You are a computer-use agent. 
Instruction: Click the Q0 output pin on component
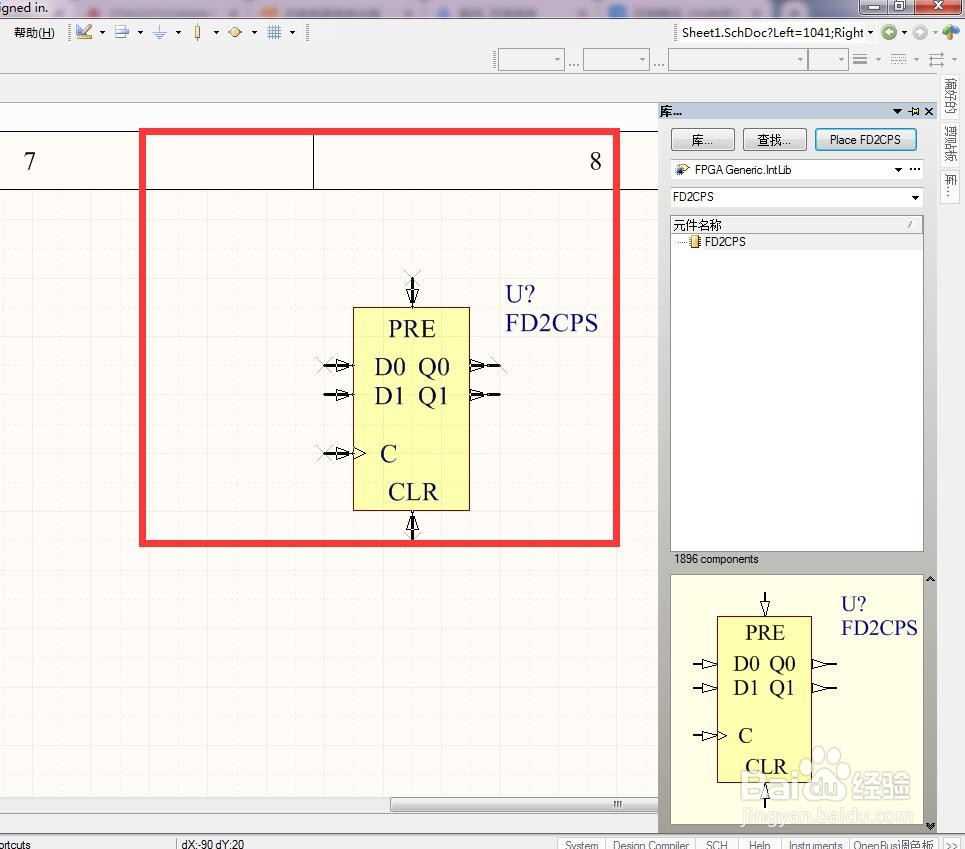pyautogui.click(x=485, y=365)
